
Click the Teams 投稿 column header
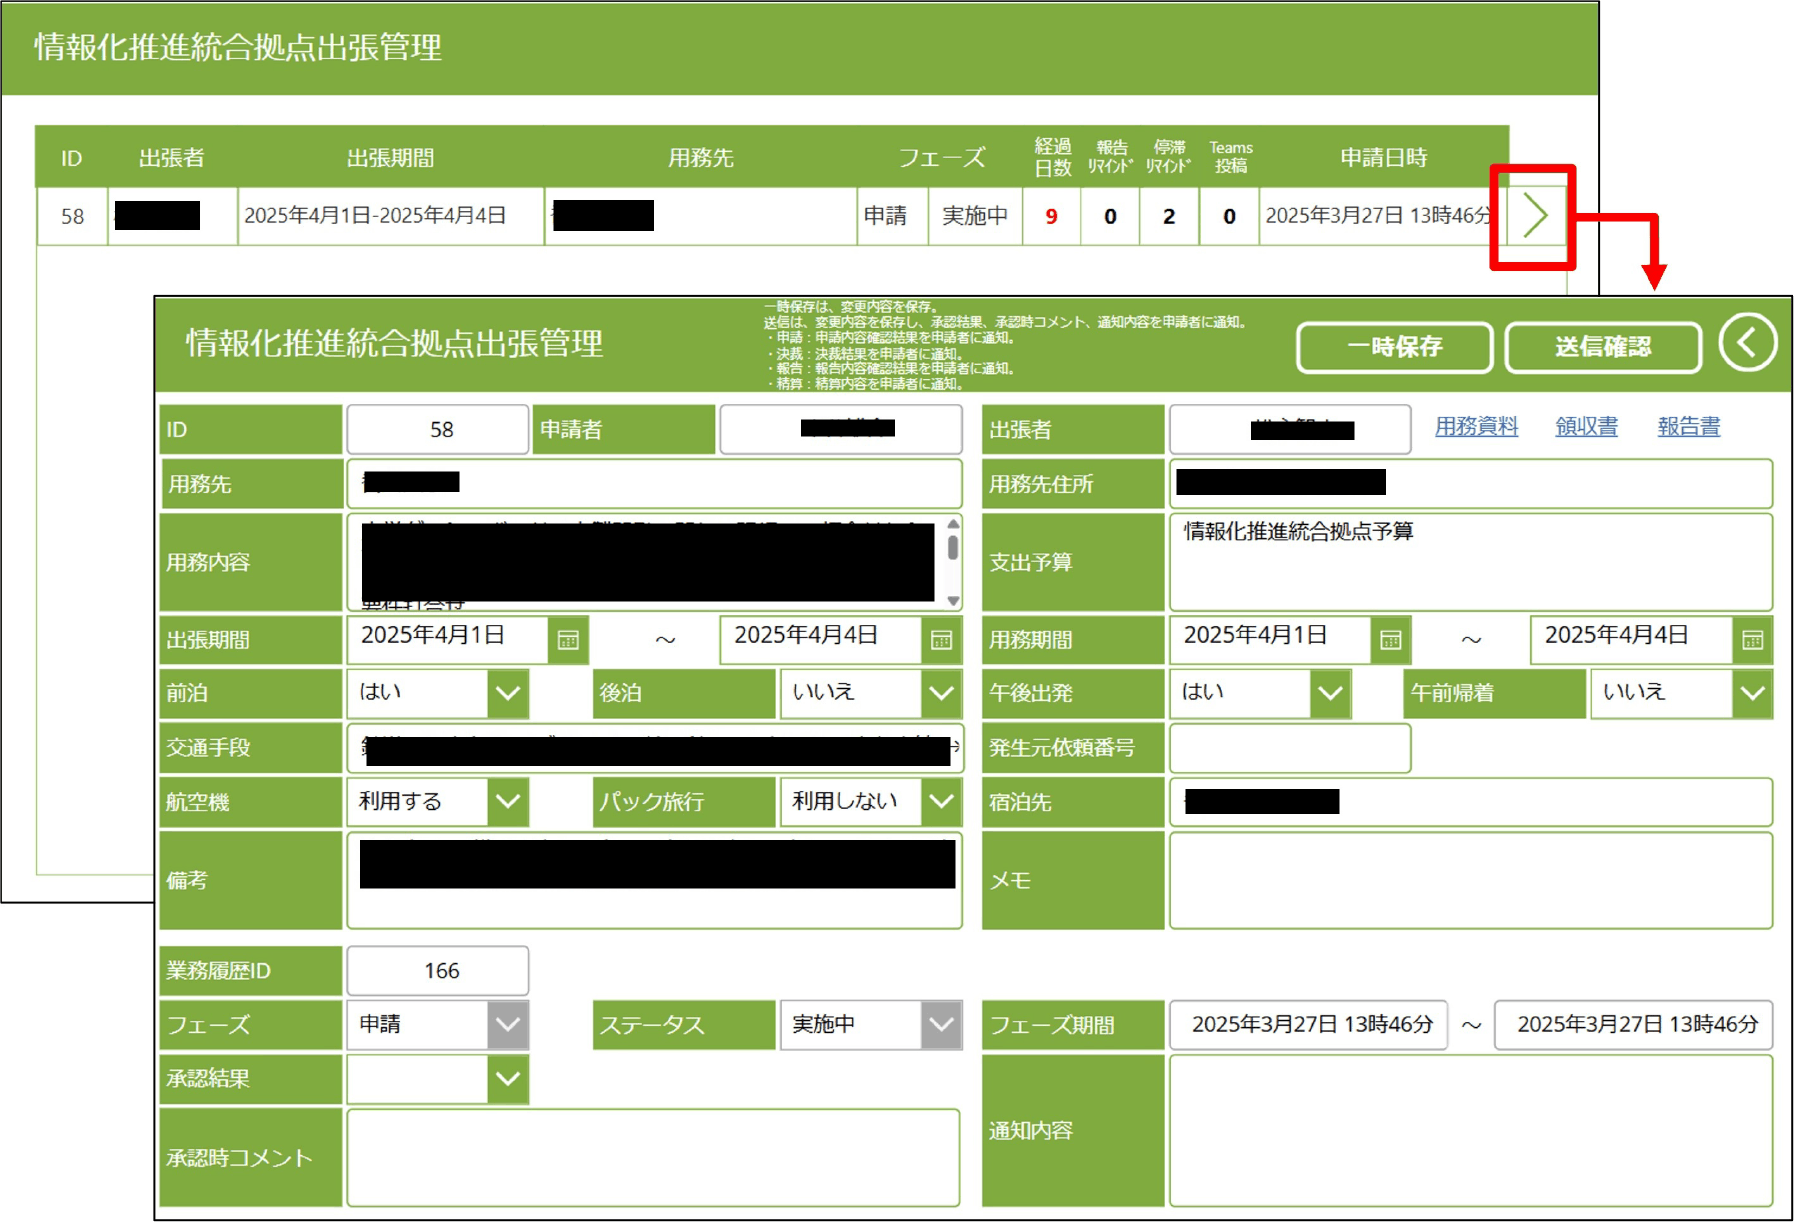pyautogui.click(x=1230, y=157)
